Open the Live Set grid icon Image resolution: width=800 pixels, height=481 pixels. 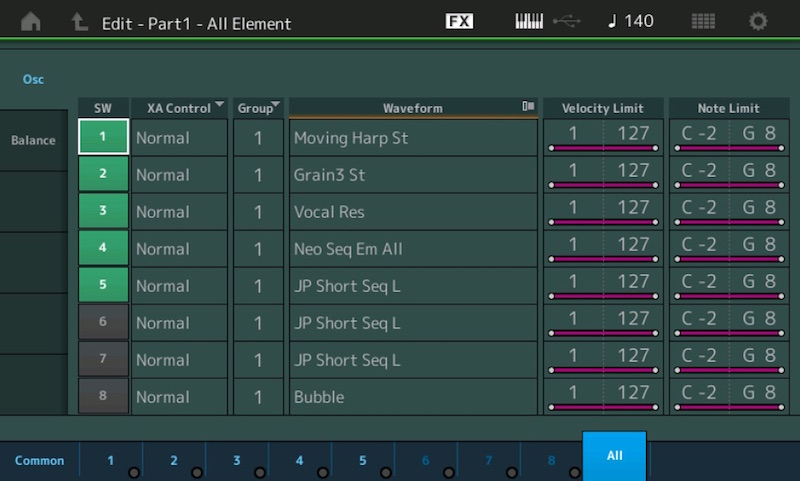coord(703,21)
